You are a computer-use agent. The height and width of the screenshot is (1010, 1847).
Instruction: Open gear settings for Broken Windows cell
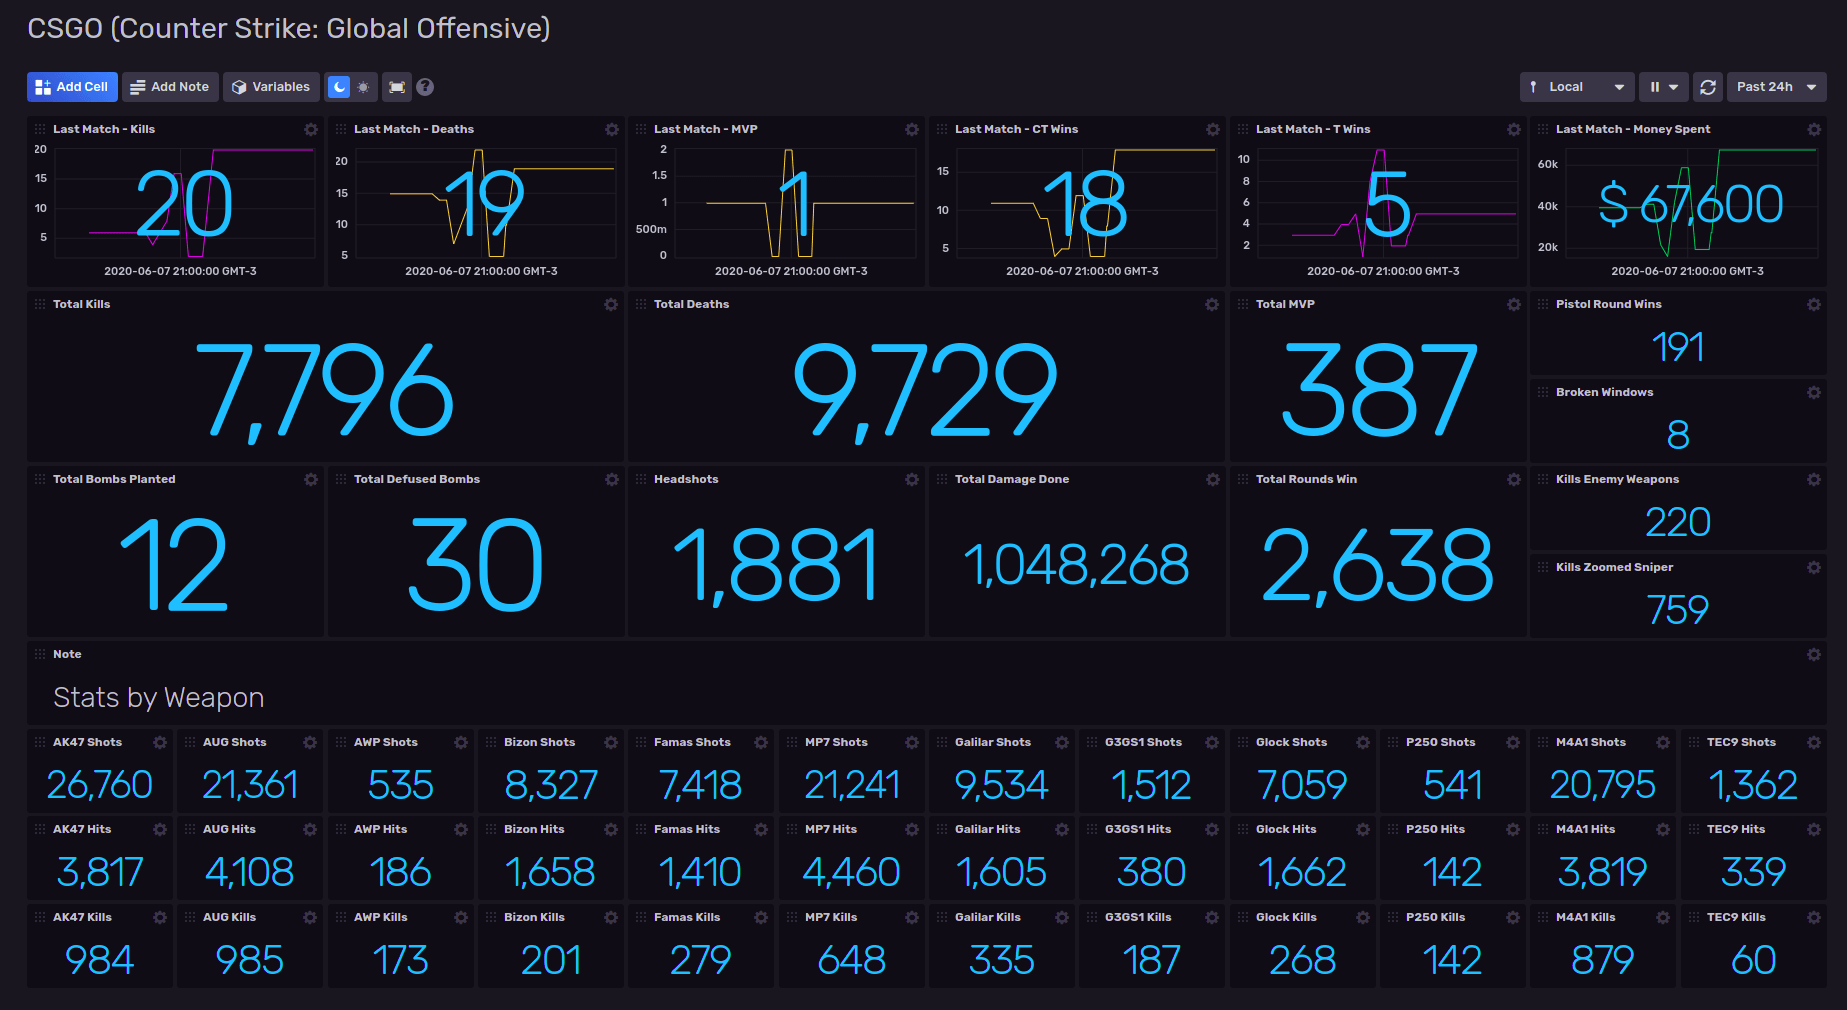tap(1814, 392)
